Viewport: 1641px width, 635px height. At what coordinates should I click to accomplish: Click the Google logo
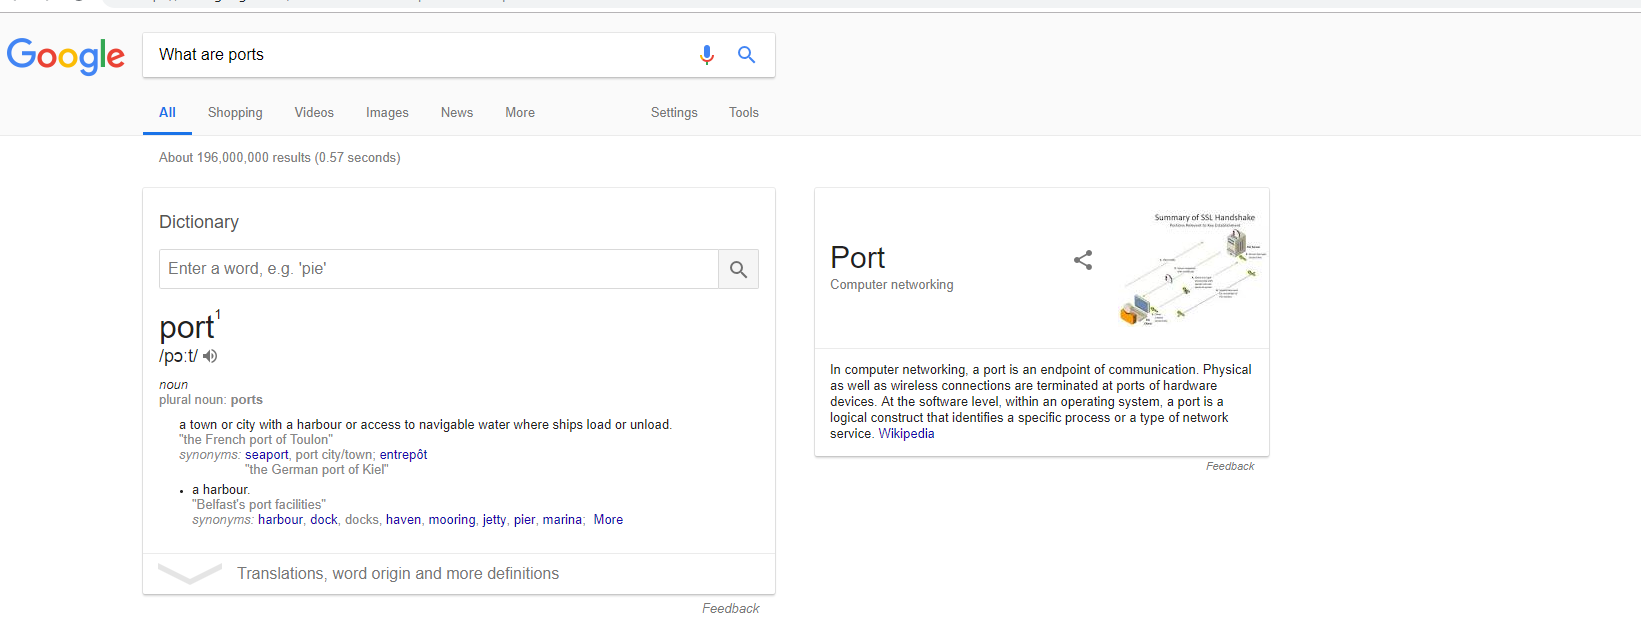[66, 56]
